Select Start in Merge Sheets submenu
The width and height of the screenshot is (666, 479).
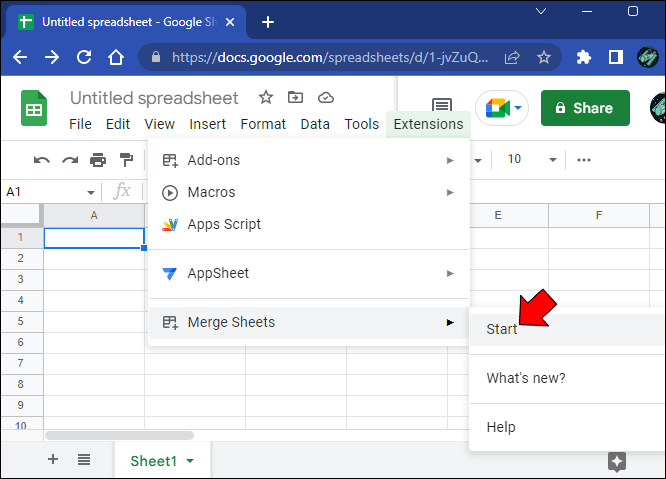[502, 329]
